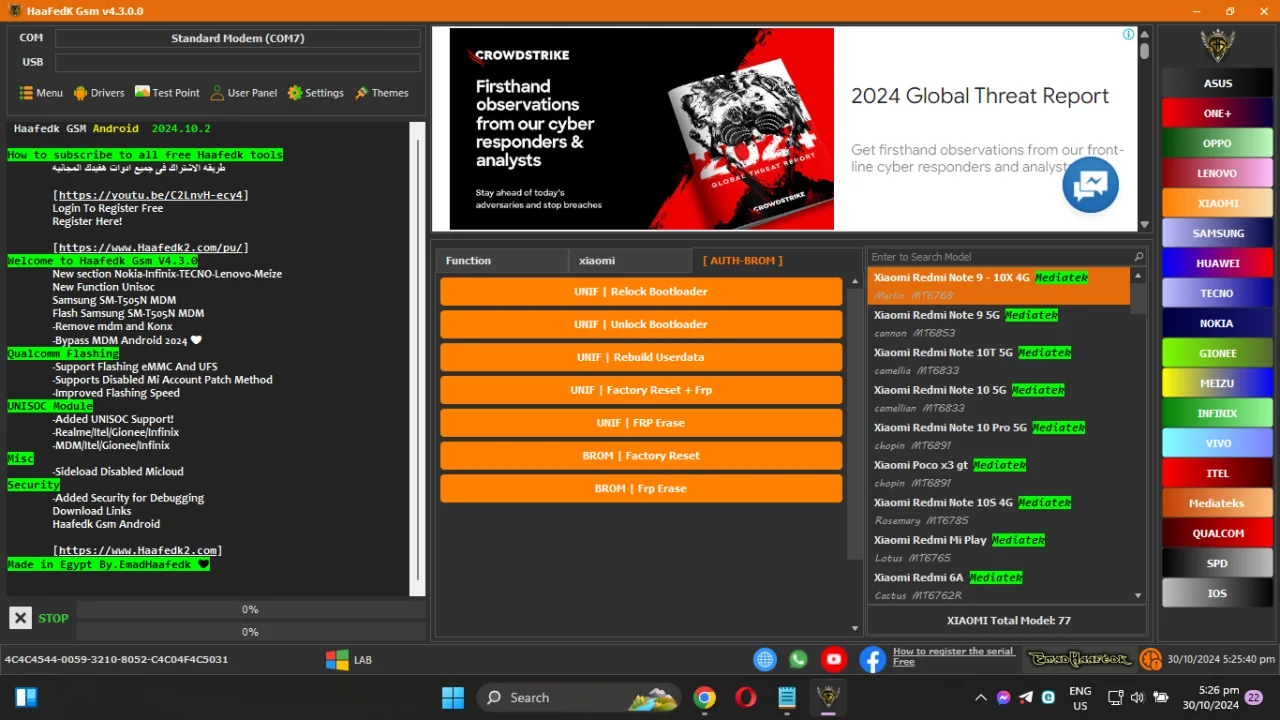The height and width of the screenshot is (720, 1280).
Task: Select the INFINIX brand
Action: [x=1217, y=413]
